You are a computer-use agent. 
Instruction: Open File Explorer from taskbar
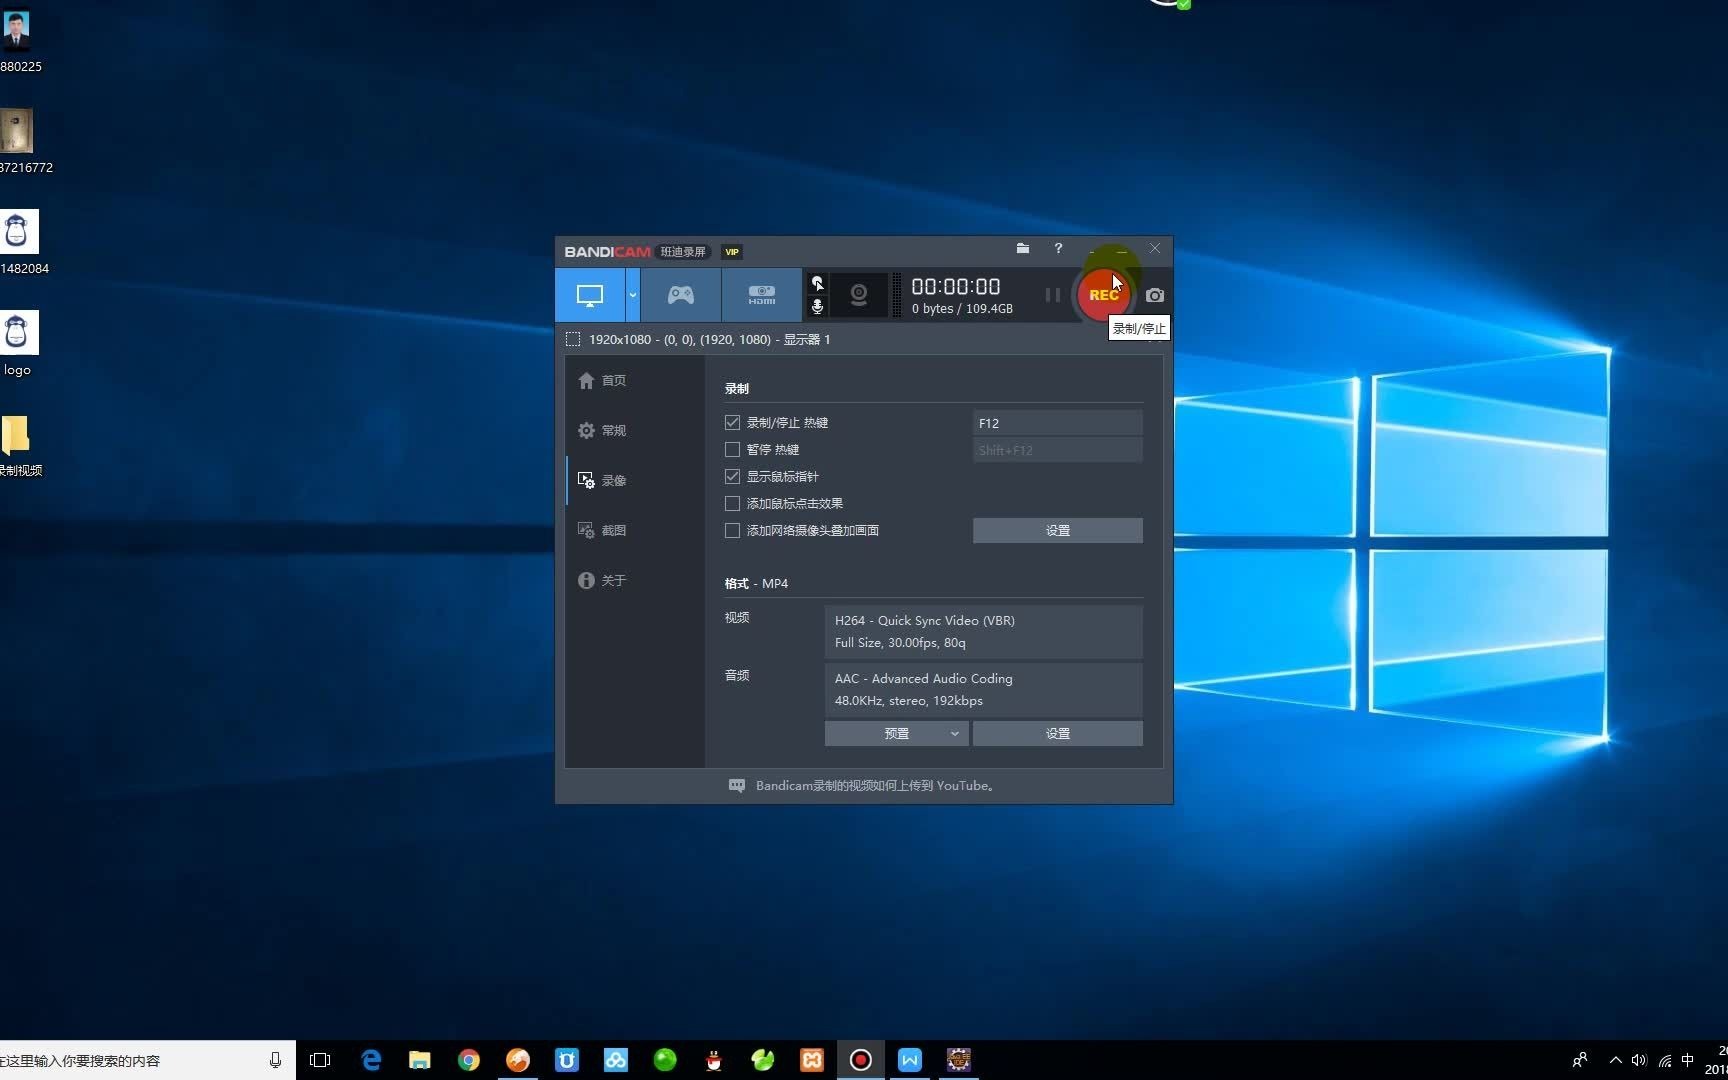pos(420,1060)
